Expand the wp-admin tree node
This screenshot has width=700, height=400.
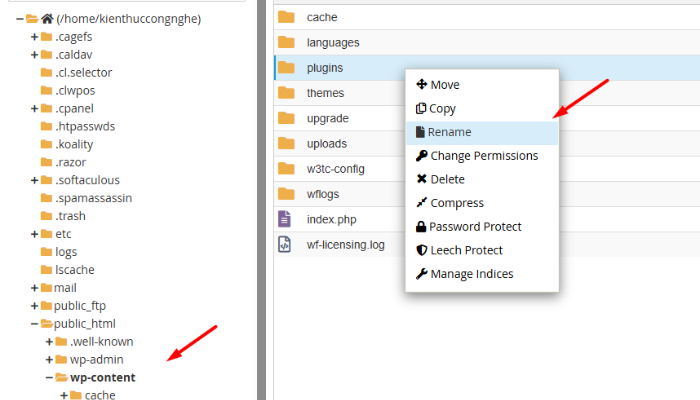[x=49, y=359]
